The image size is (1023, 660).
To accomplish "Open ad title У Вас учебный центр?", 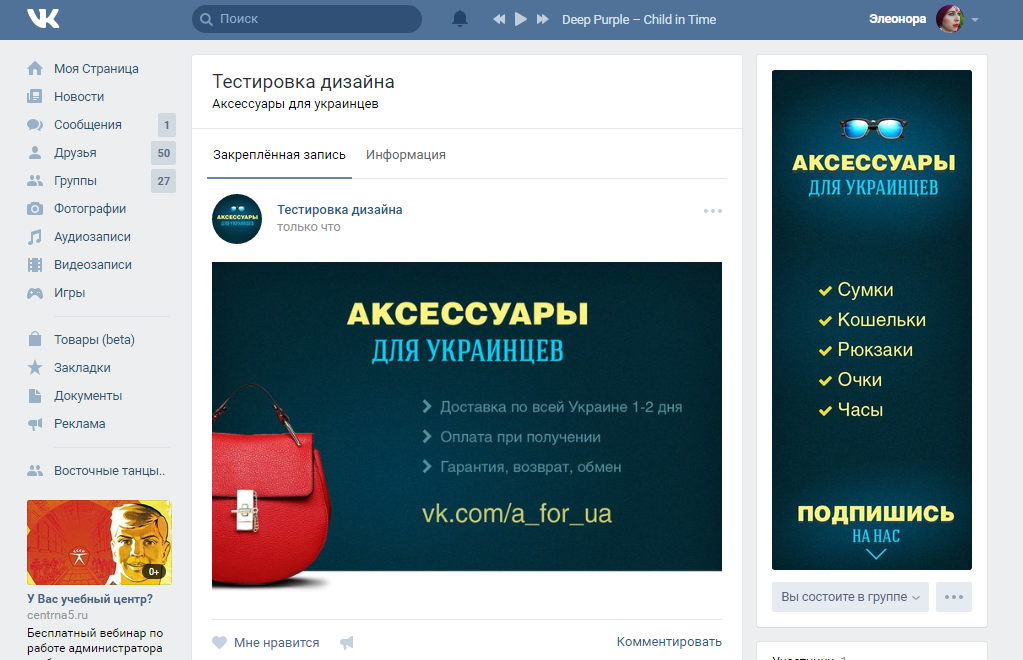I will point(89,599).
